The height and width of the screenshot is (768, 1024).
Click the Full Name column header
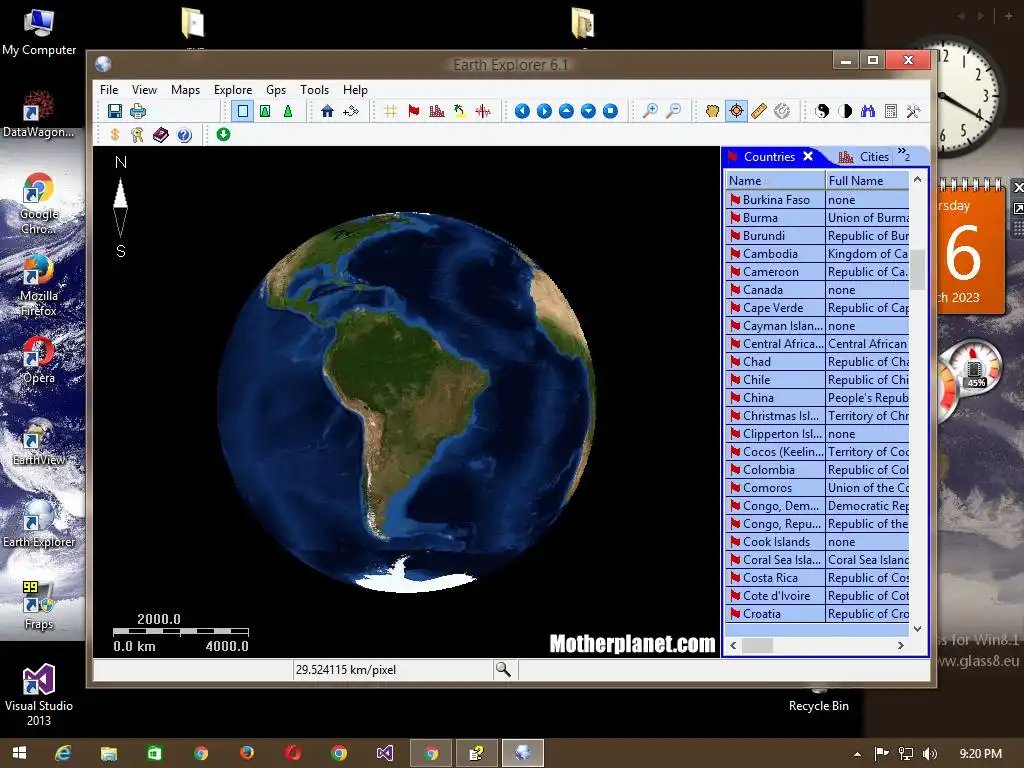coord(867,180)
